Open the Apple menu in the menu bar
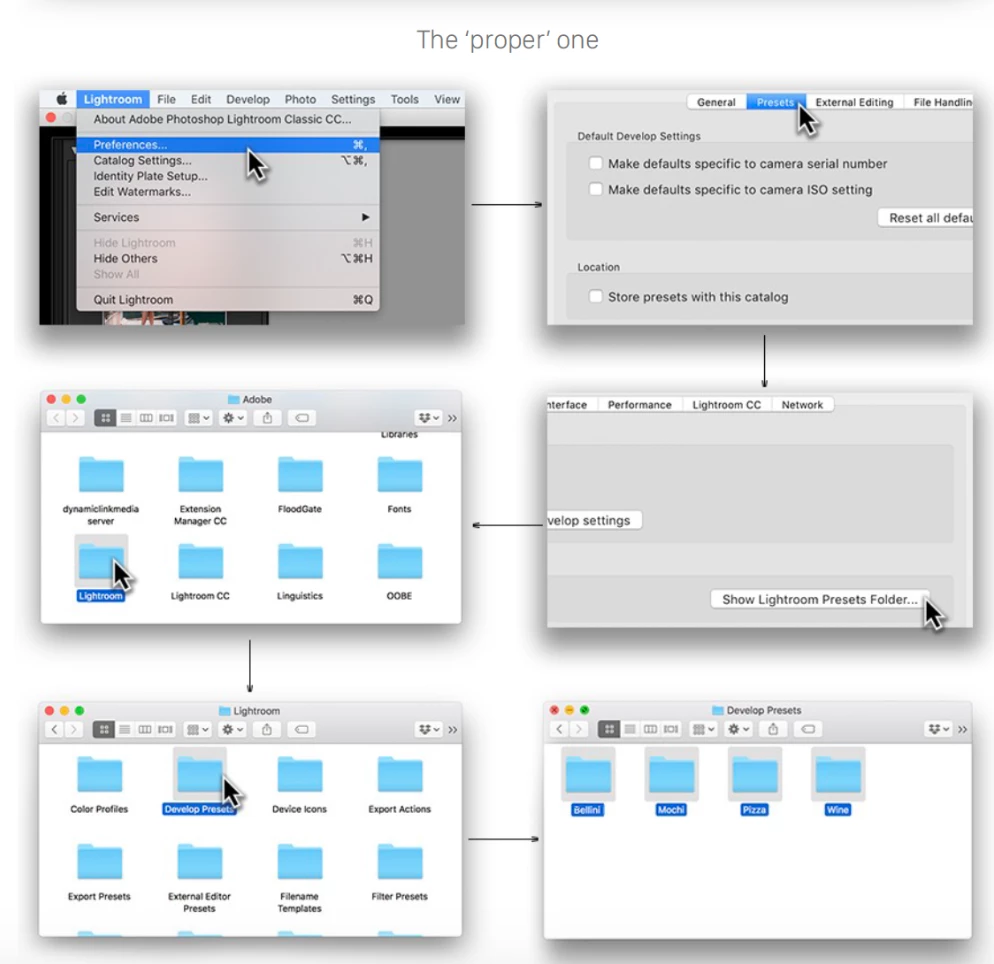 tap(61, 99)
